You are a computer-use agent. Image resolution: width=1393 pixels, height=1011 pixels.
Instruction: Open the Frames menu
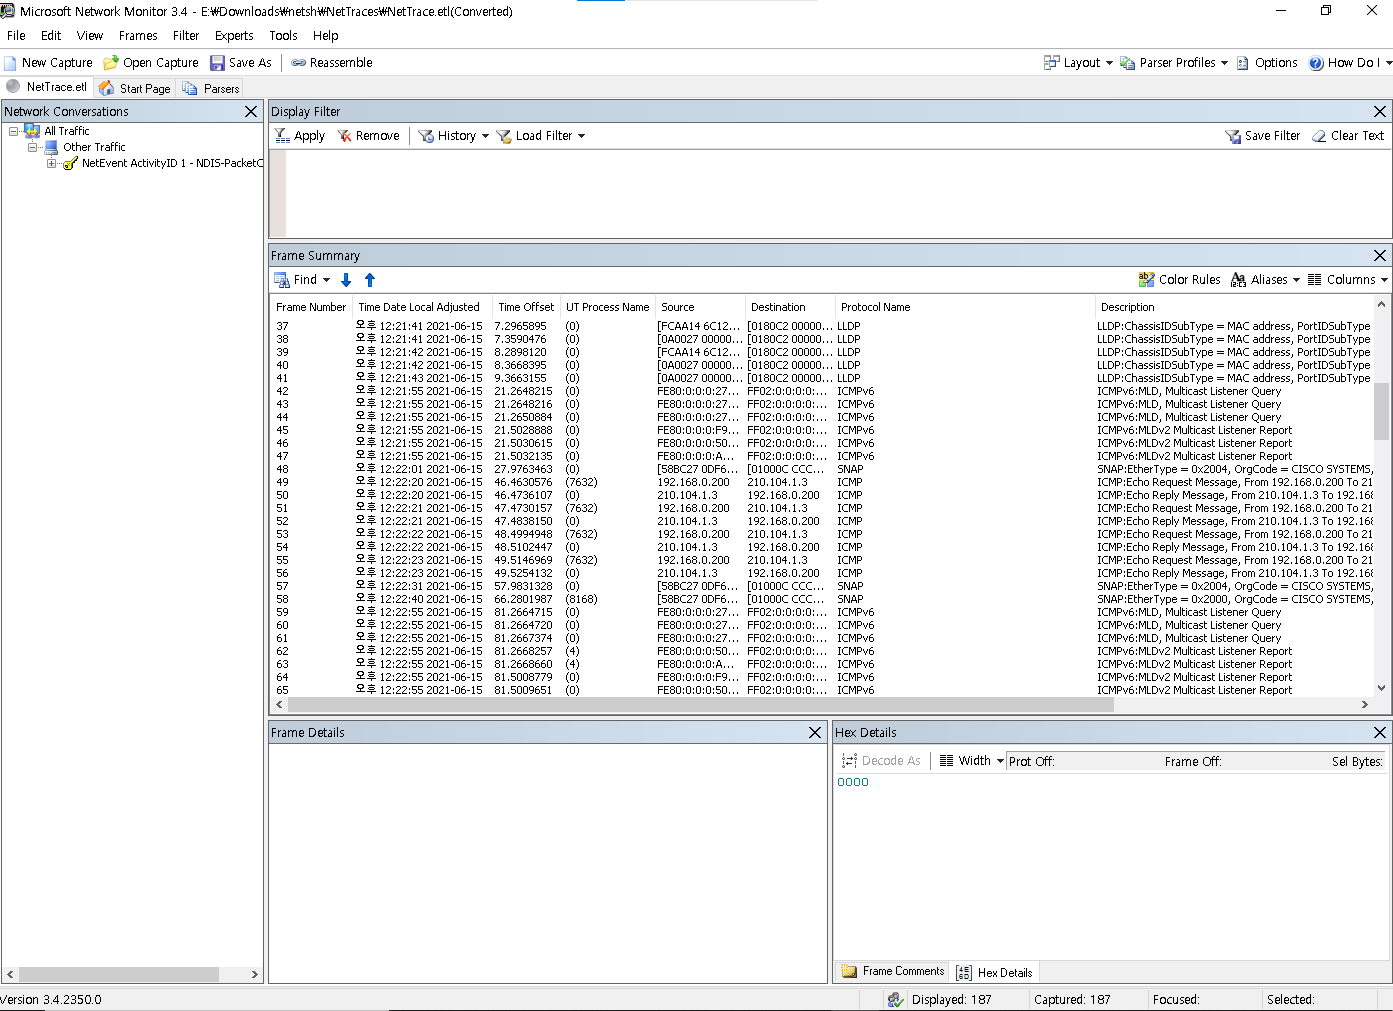[x=138, y=35]
